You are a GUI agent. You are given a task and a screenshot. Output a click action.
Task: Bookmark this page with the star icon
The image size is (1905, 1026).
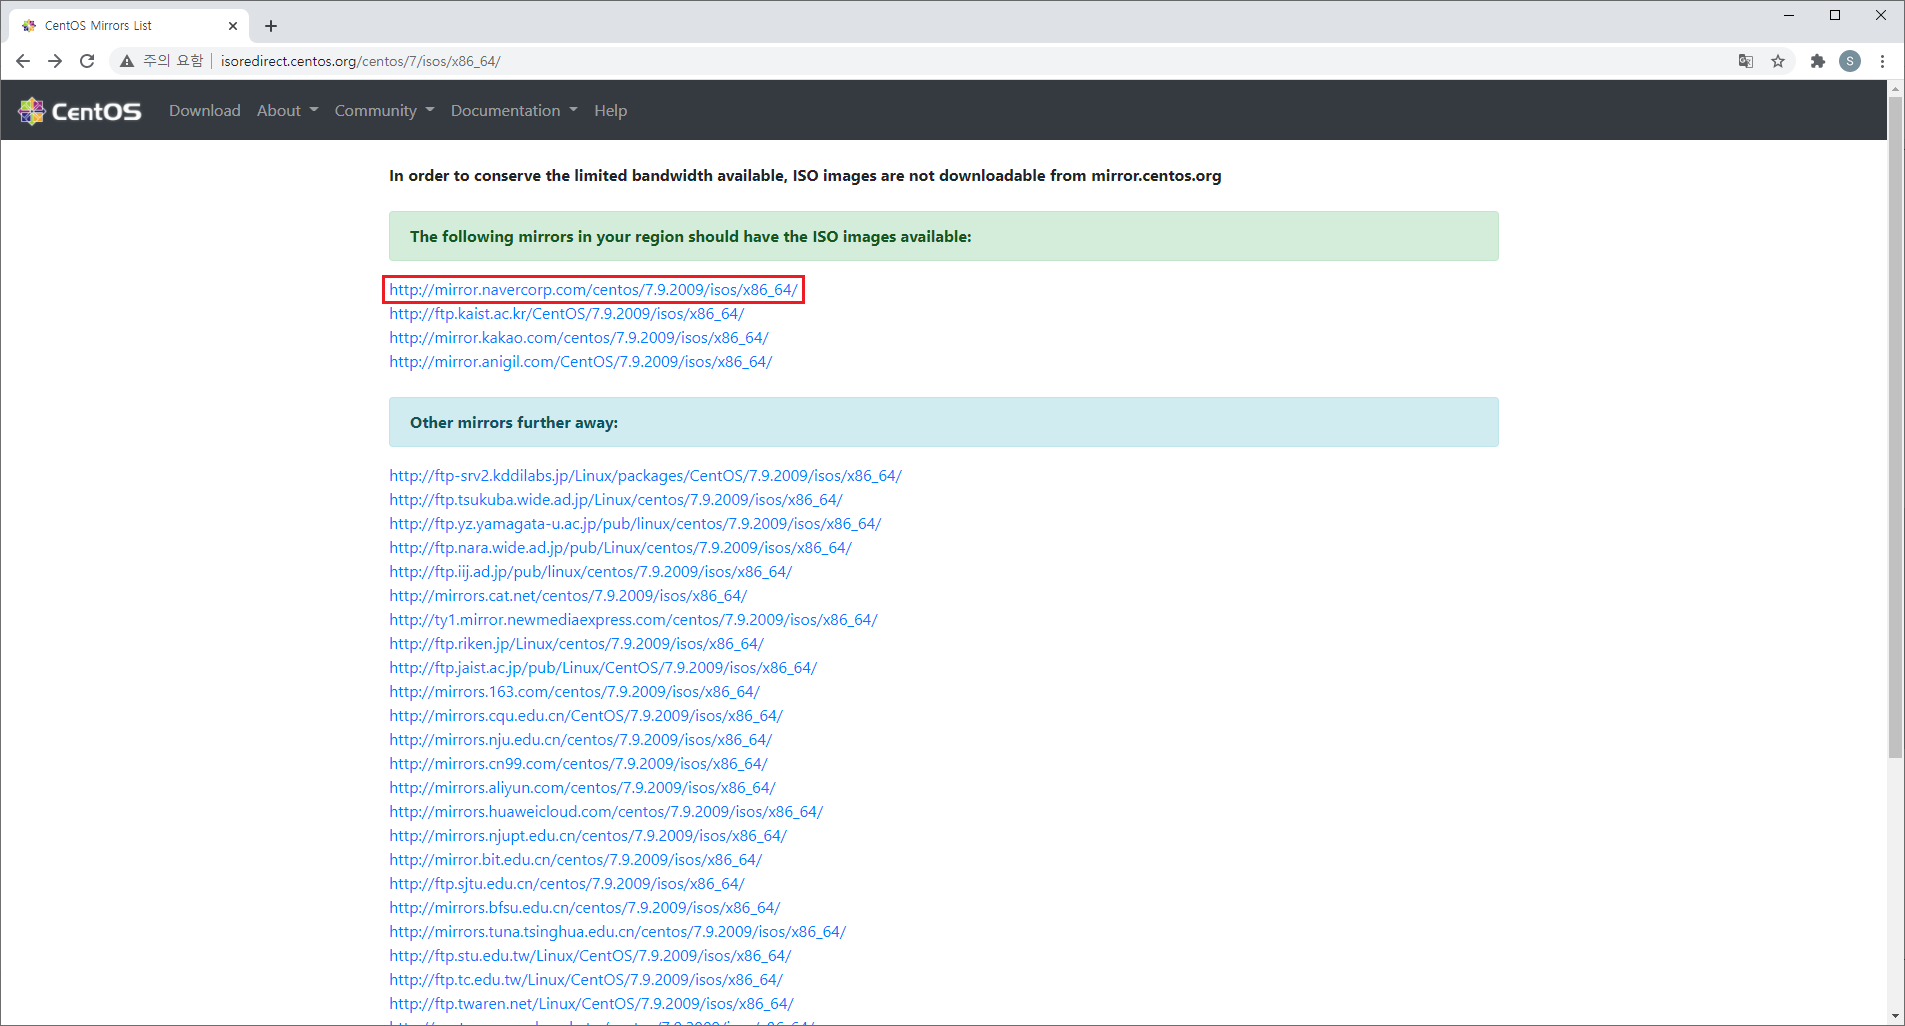(1778, 61)
